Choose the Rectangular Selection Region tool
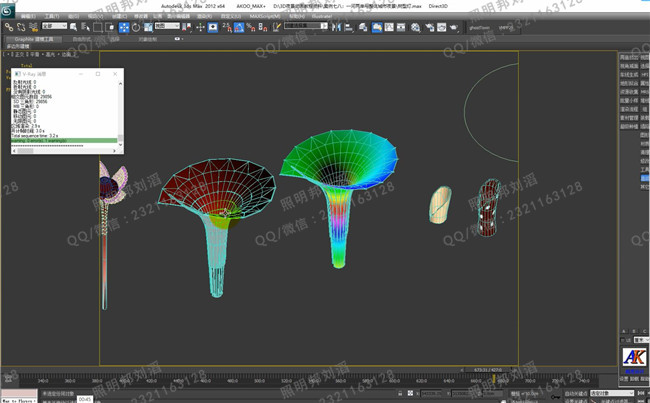This screenshot has width=650, height=403. point(98,27)
